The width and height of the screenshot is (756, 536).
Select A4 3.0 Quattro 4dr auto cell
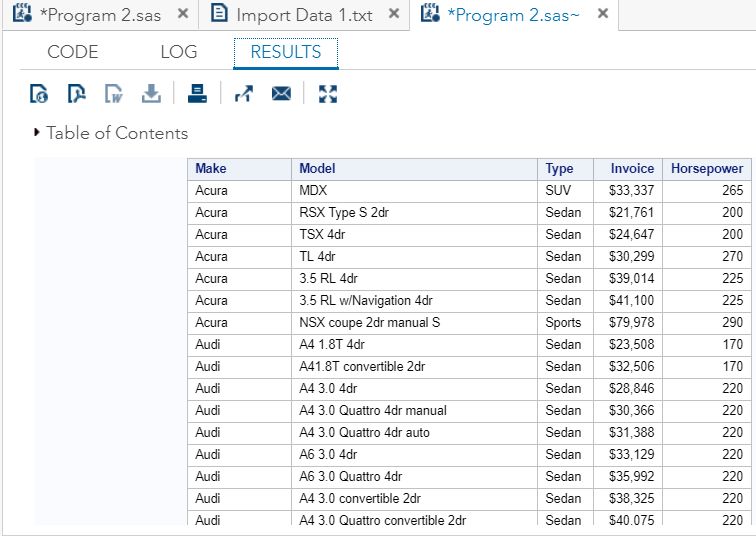(414, 433)
